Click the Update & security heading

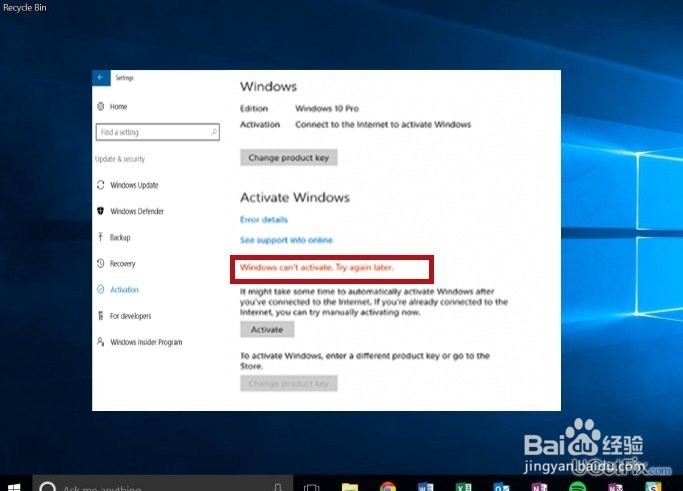(120, 159)
